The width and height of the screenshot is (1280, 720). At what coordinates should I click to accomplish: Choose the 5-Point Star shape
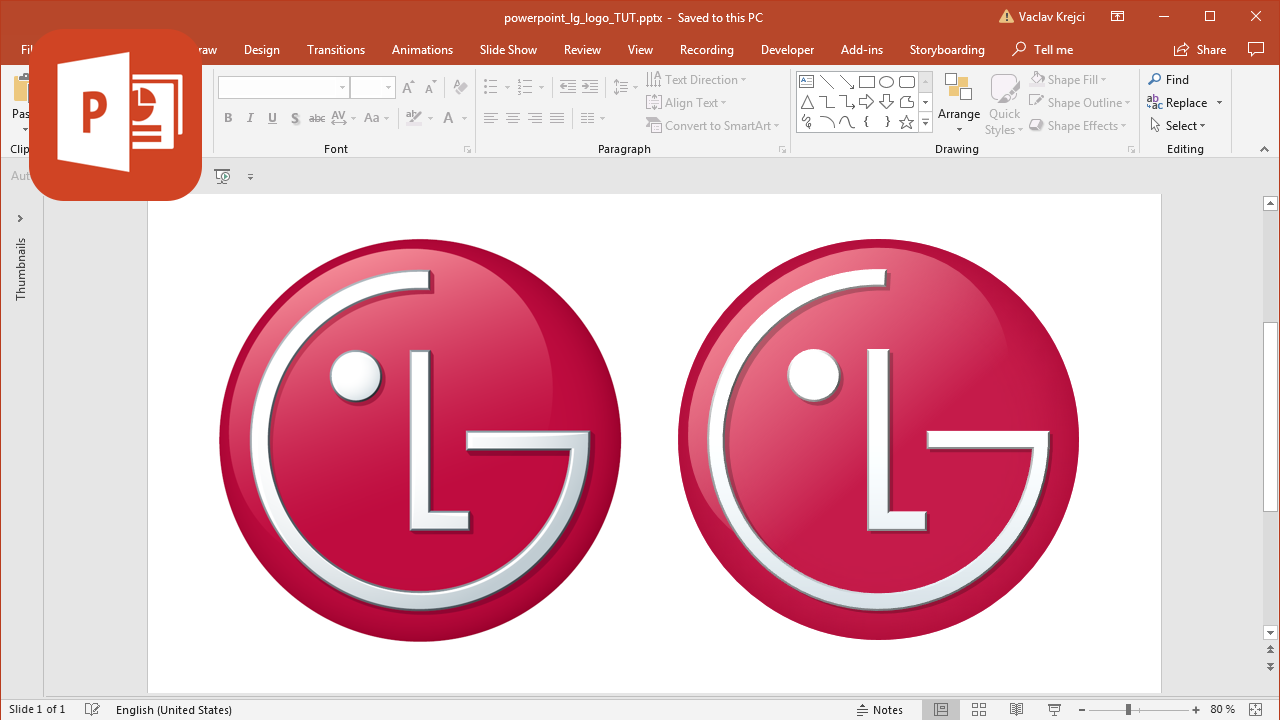[x=907, y=122]
